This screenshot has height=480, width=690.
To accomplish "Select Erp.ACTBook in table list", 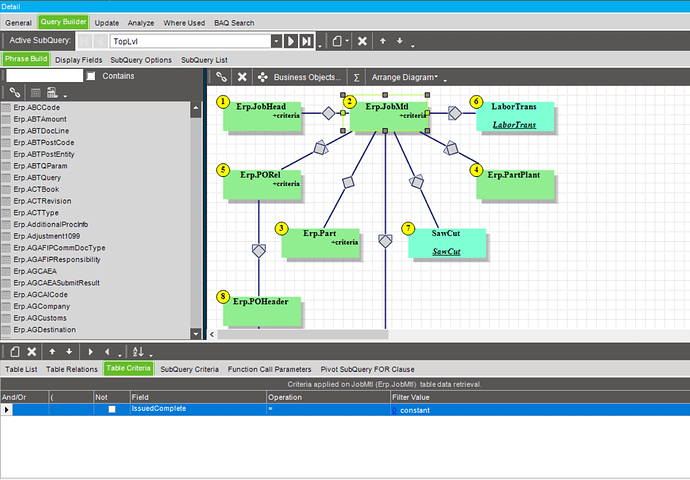I will click(x=36, y=189).
